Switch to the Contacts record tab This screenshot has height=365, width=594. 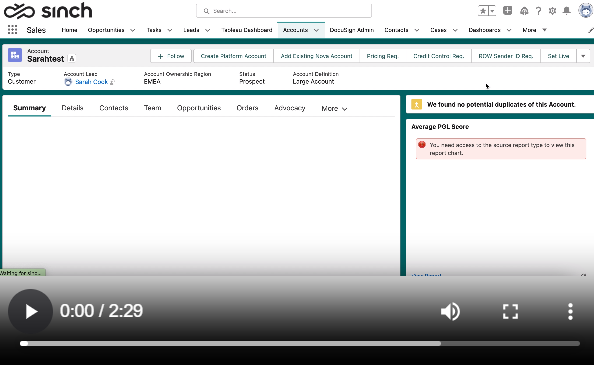click(114, 108)
